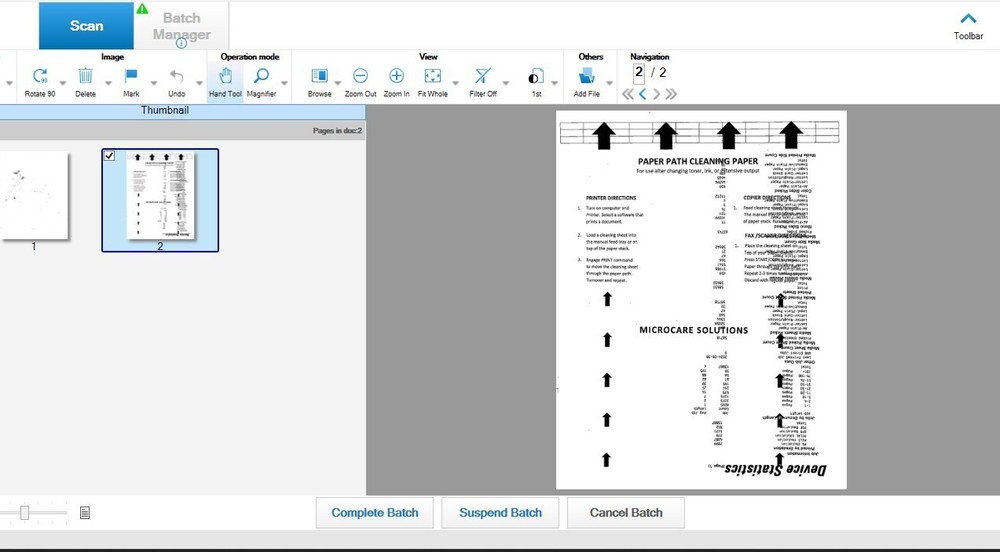Click page list icon beside slider

pos(85,512)
